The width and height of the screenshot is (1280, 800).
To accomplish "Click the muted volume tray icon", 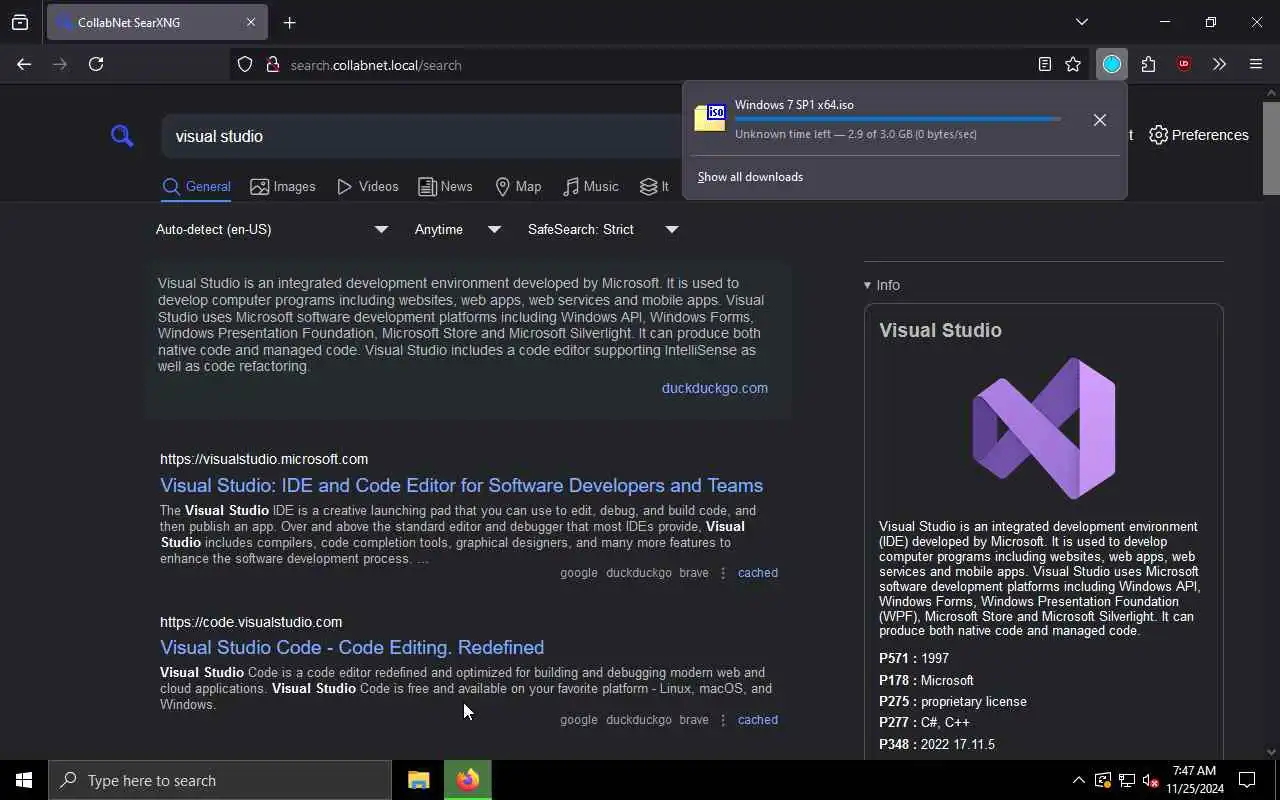I will [1150, 780].
